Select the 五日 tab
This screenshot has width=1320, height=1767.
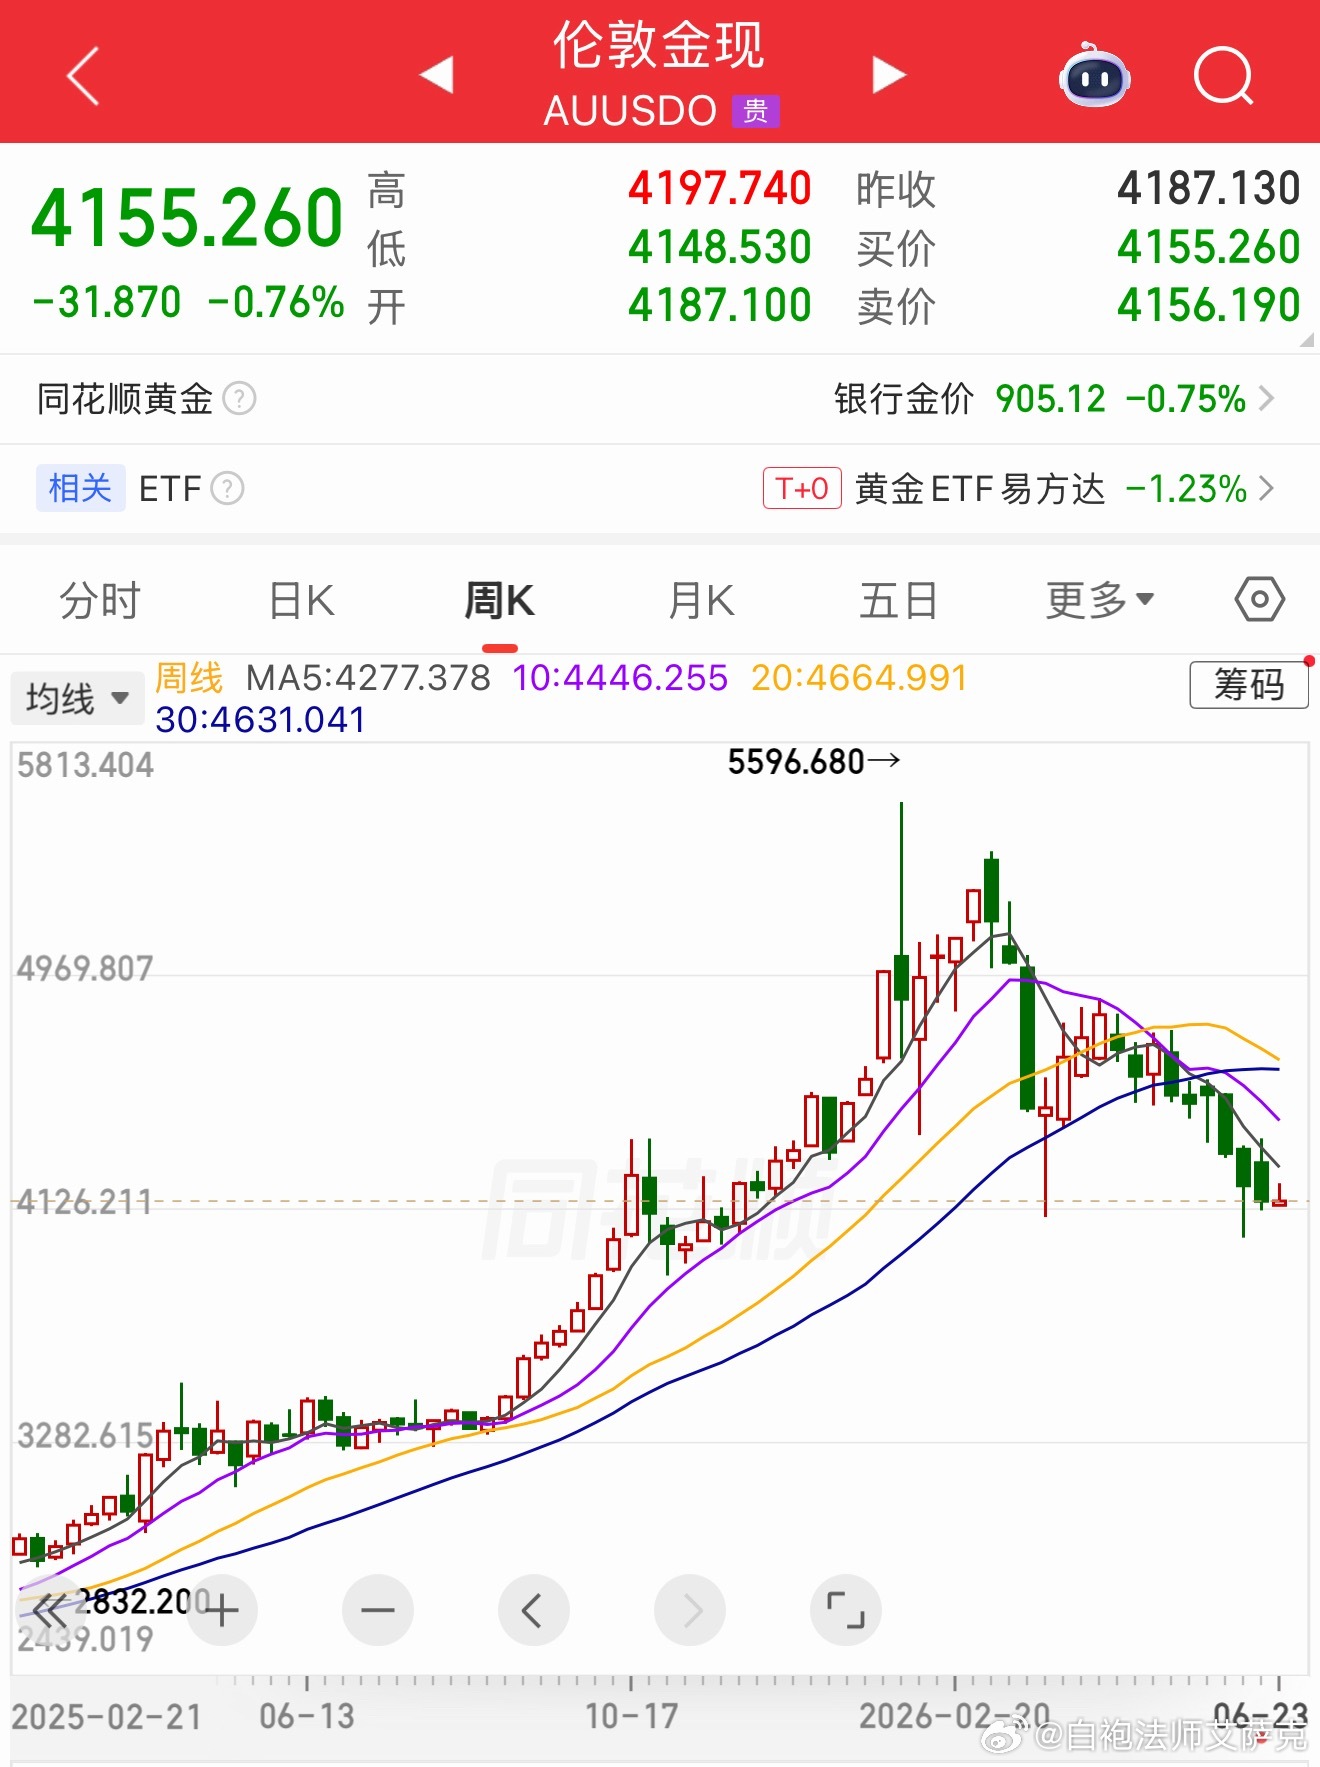[898, 601]
